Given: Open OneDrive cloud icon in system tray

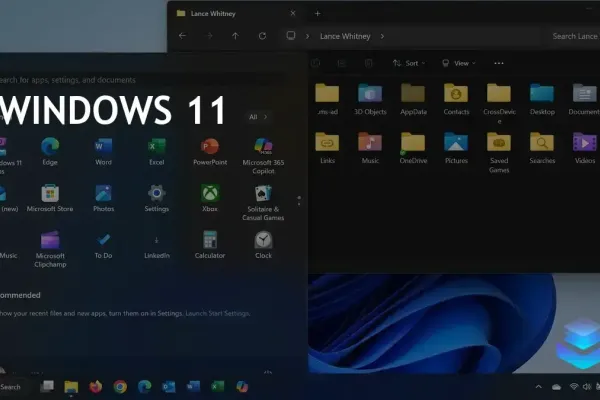Looking at the screenshot, I should (556, 387).
